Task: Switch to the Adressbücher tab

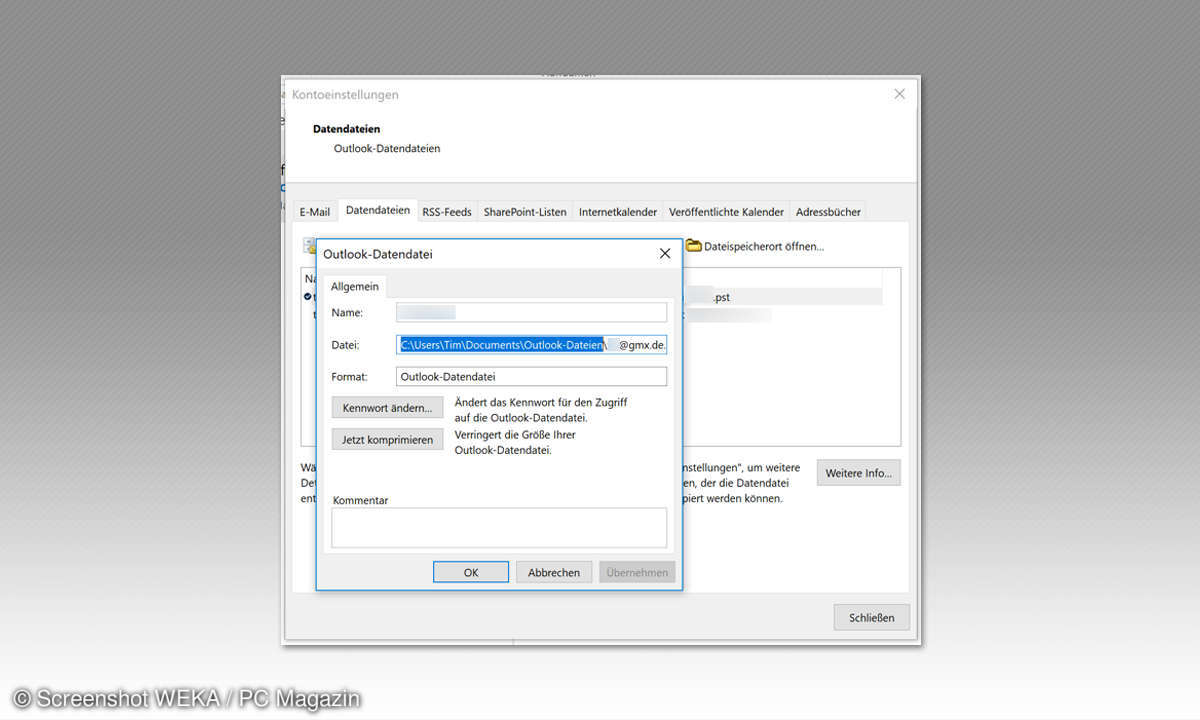Action: [828, 212]
